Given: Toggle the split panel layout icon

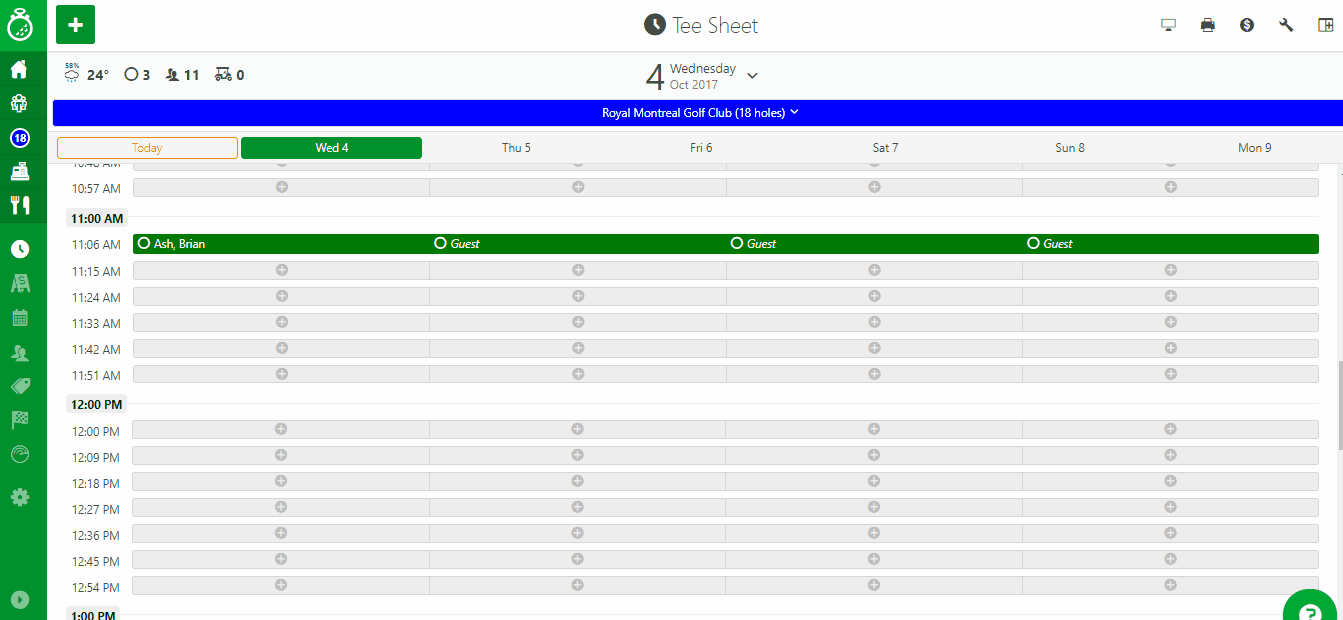Looking at the screenshot, I should point(1325,25).
